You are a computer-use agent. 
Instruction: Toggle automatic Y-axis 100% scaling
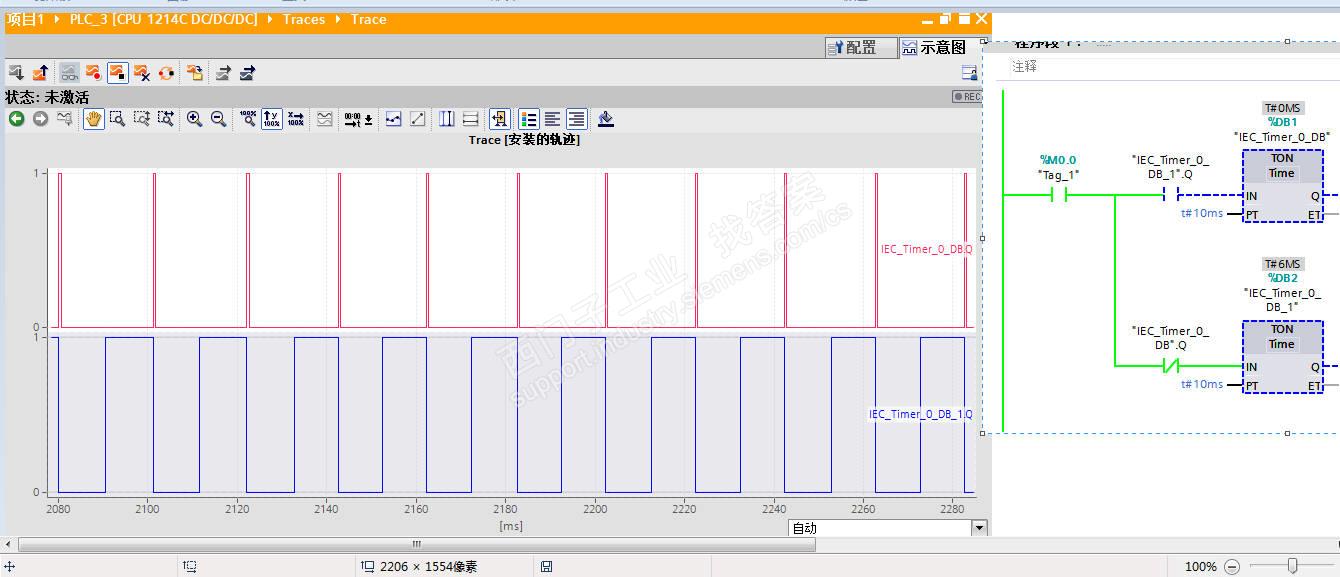tap(272, 119)
